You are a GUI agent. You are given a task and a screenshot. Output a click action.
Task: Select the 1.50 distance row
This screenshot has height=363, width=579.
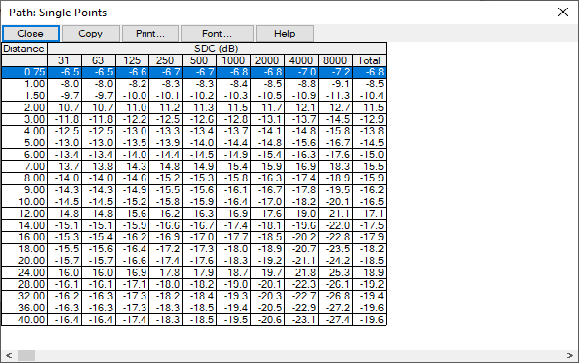click(194, 96)
